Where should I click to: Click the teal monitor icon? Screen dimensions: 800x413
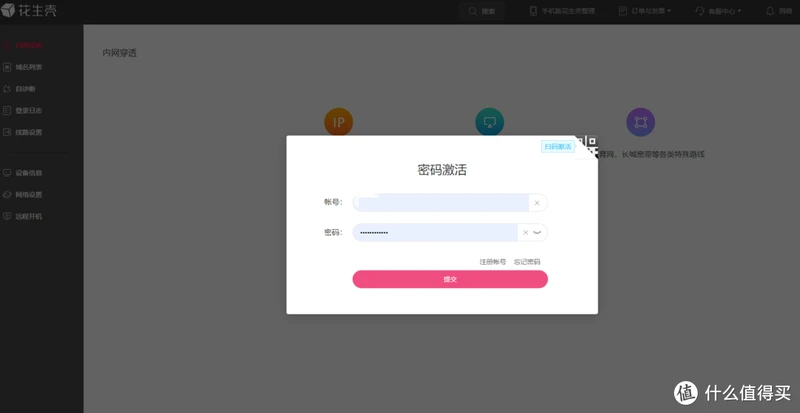[x=489, y=122]
